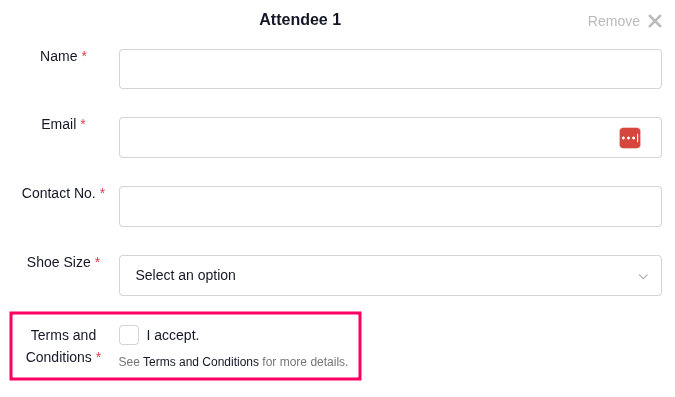Click the "for more details" help text
The height and width of the screenshot is (397, 675).
coord(305,362)
